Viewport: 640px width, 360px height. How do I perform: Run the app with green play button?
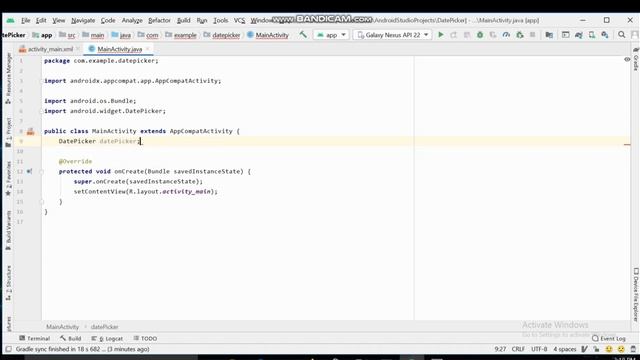pyautogui.click(x=441, y=35)
